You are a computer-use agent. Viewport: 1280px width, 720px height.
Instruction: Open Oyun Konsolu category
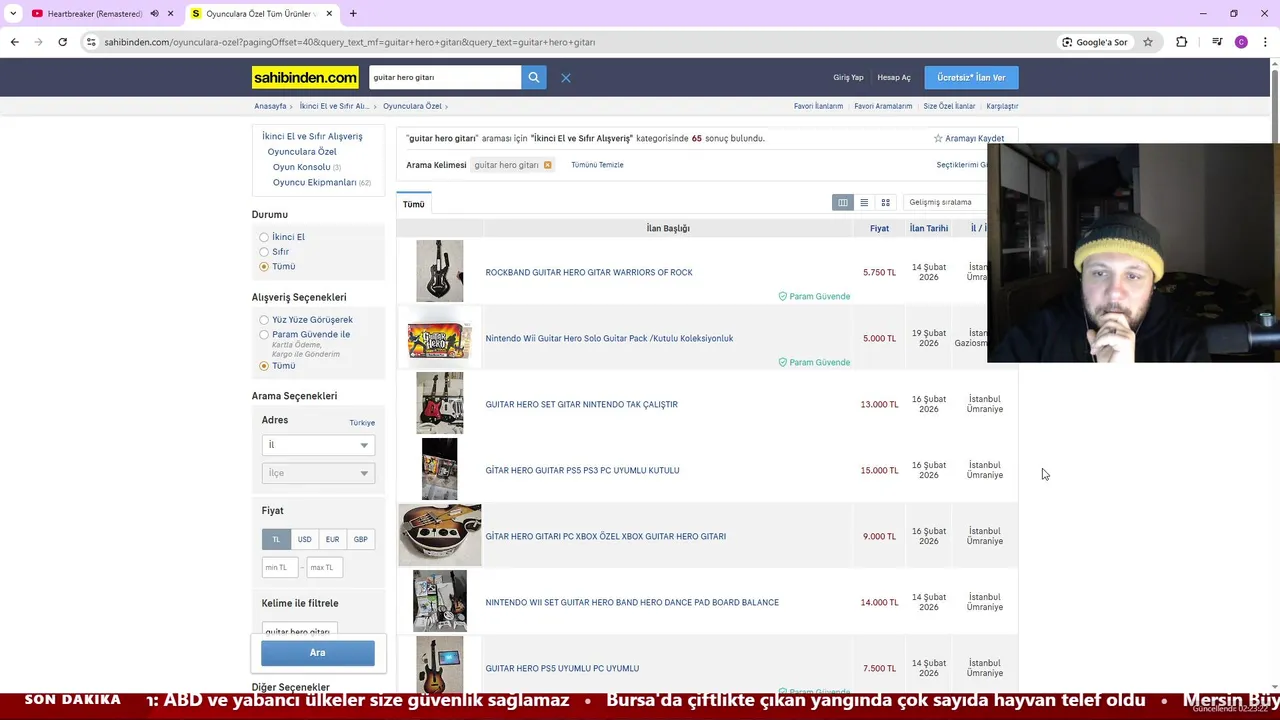[301, 167]
